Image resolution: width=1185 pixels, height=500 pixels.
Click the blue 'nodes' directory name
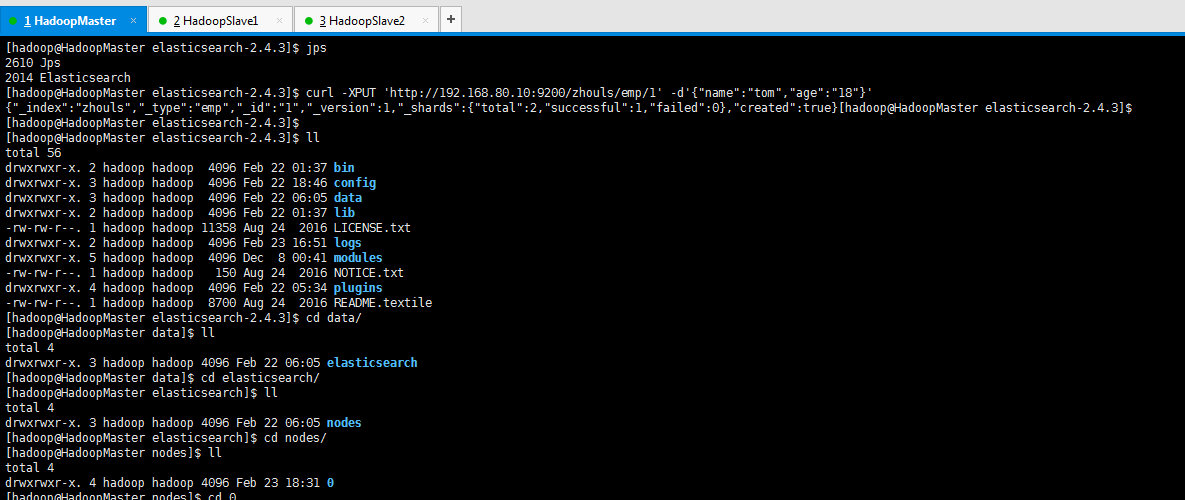coord(344,423)
